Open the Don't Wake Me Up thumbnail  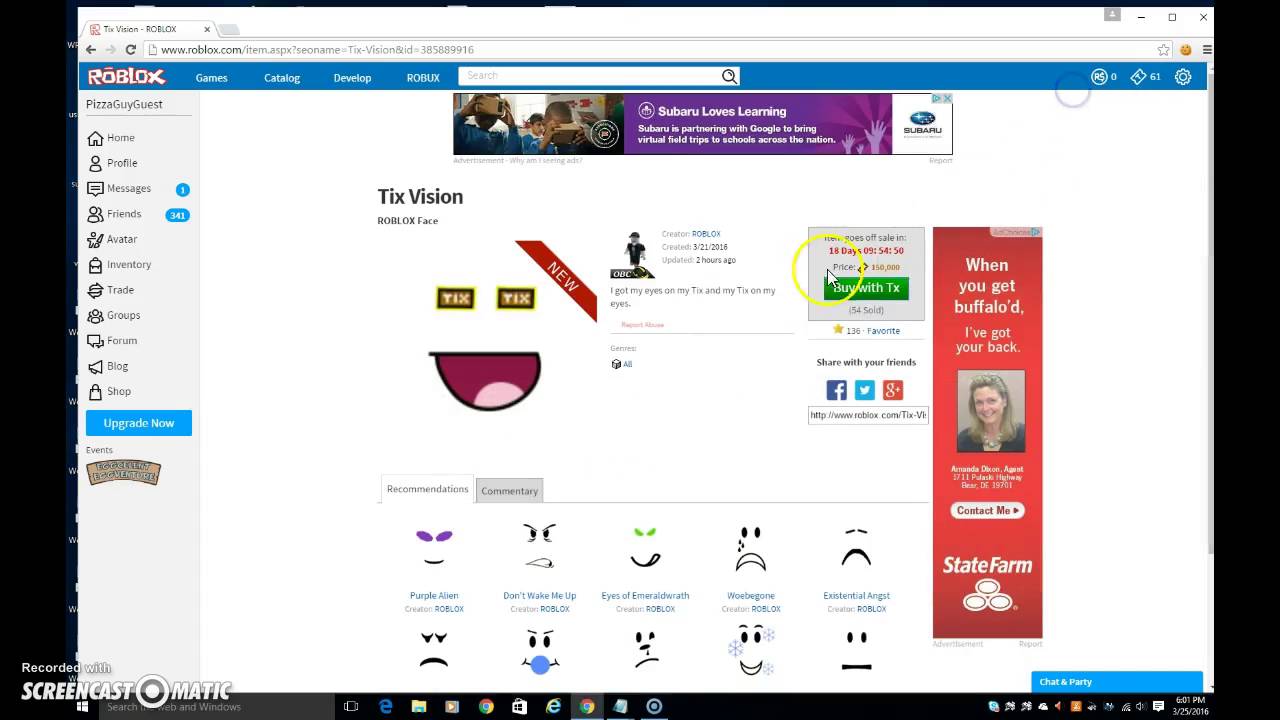[x=540, y=548]
